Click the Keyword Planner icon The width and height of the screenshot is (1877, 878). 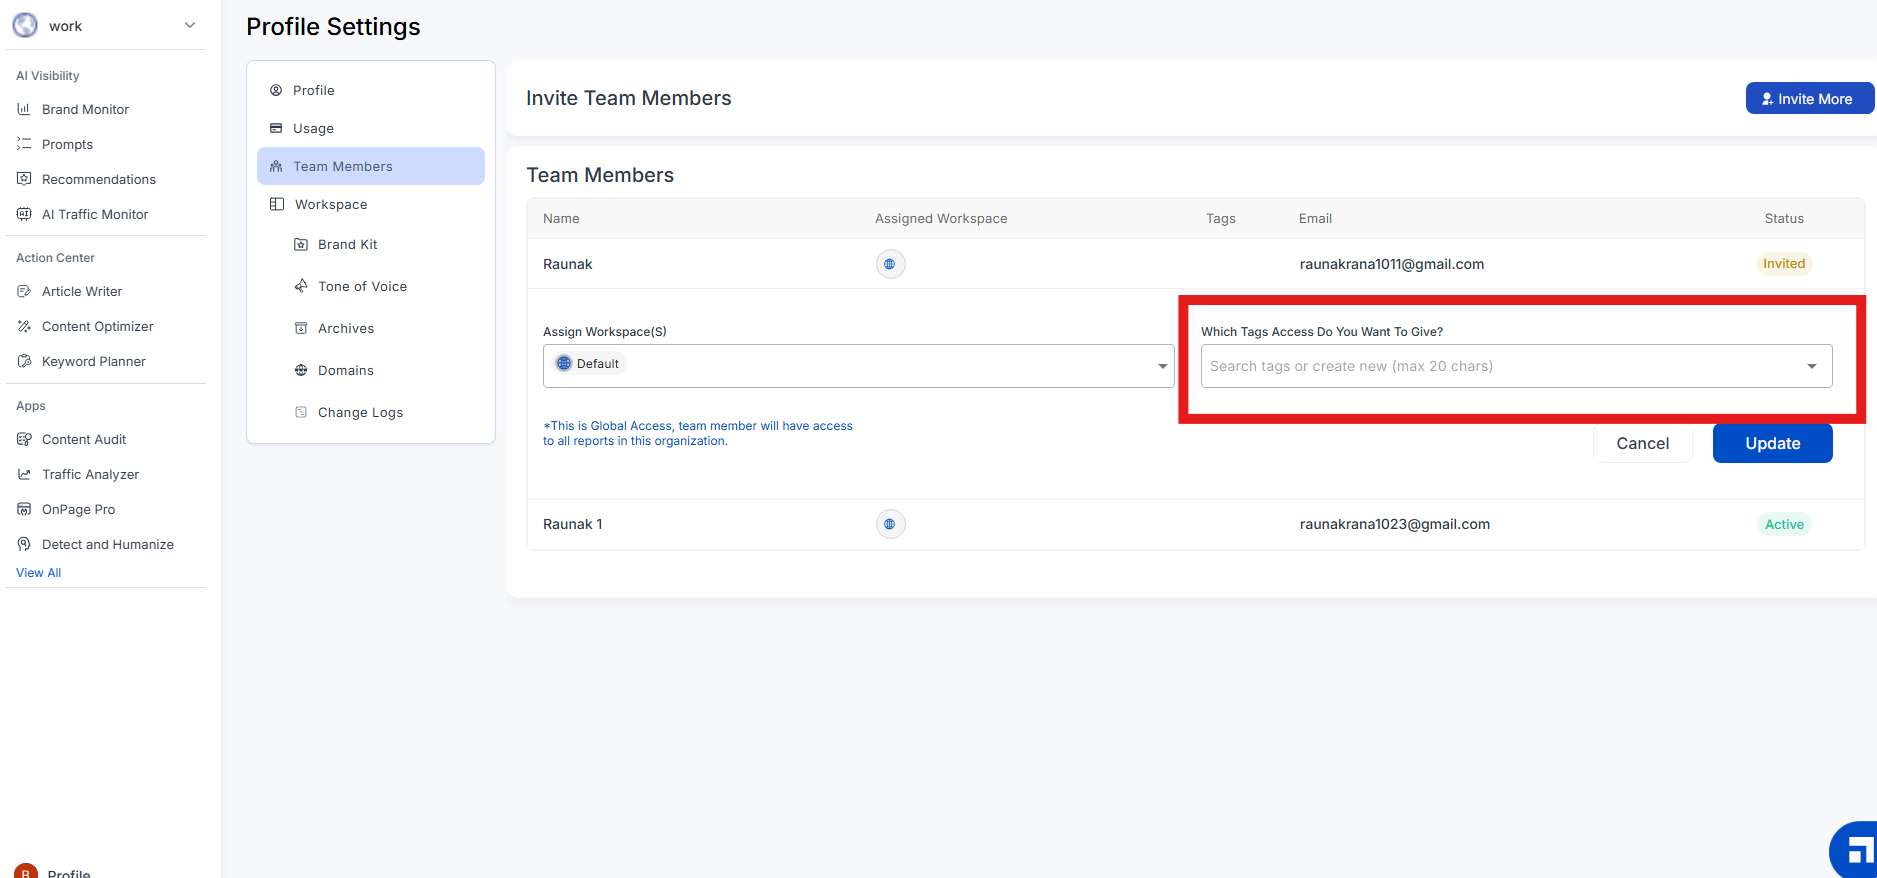(x=24, y=361)
